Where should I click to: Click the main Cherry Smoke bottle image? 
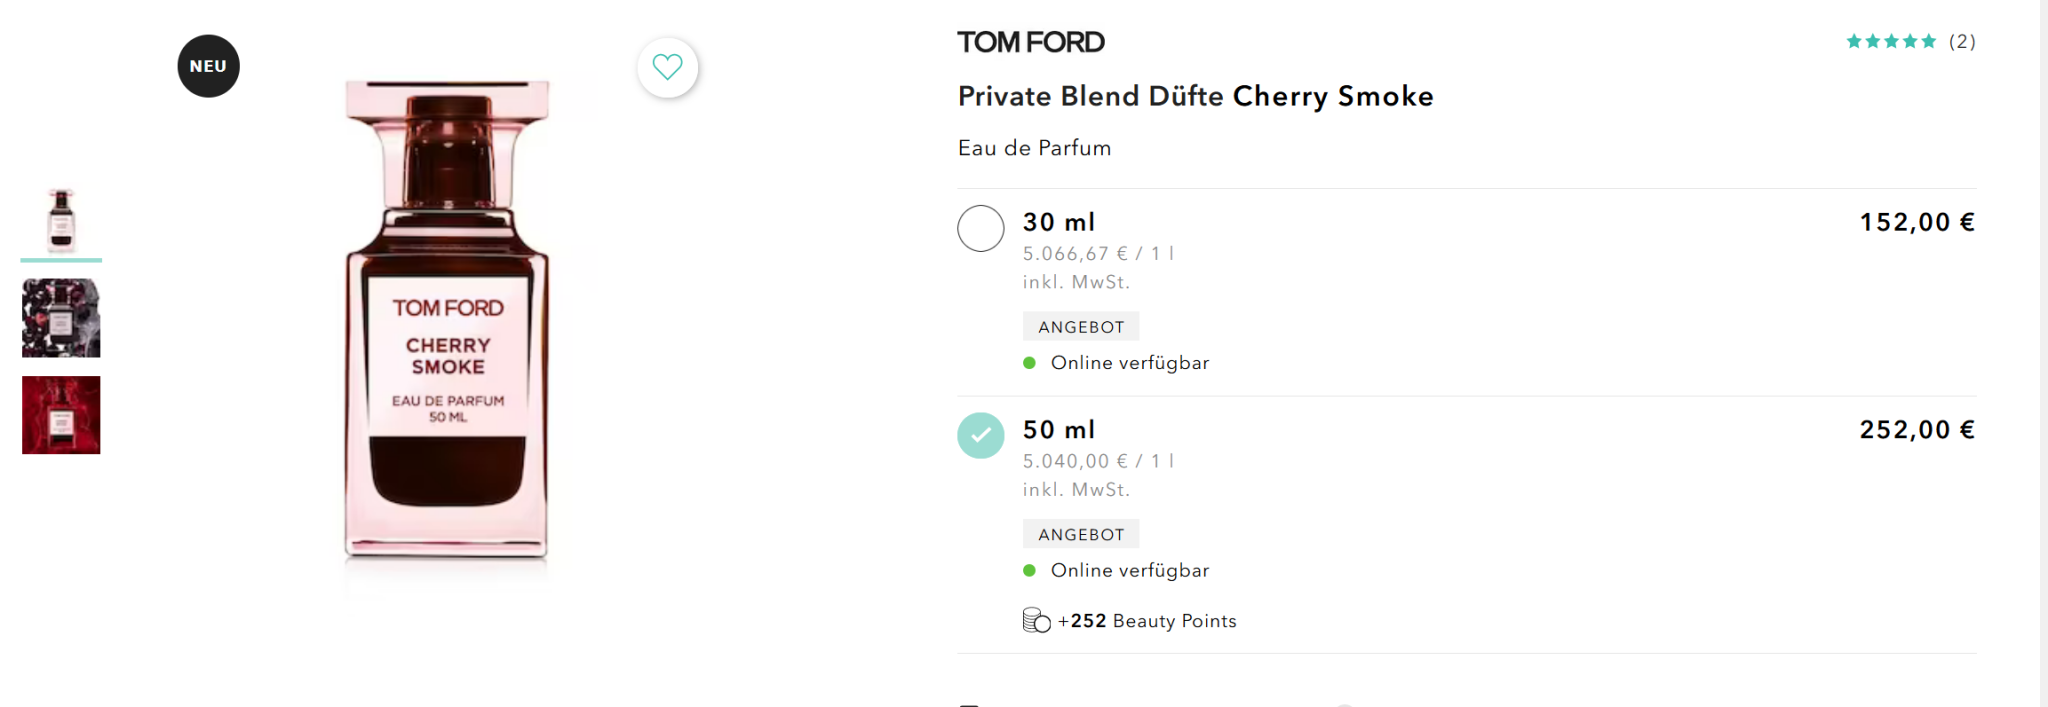(x=447, y=320)
